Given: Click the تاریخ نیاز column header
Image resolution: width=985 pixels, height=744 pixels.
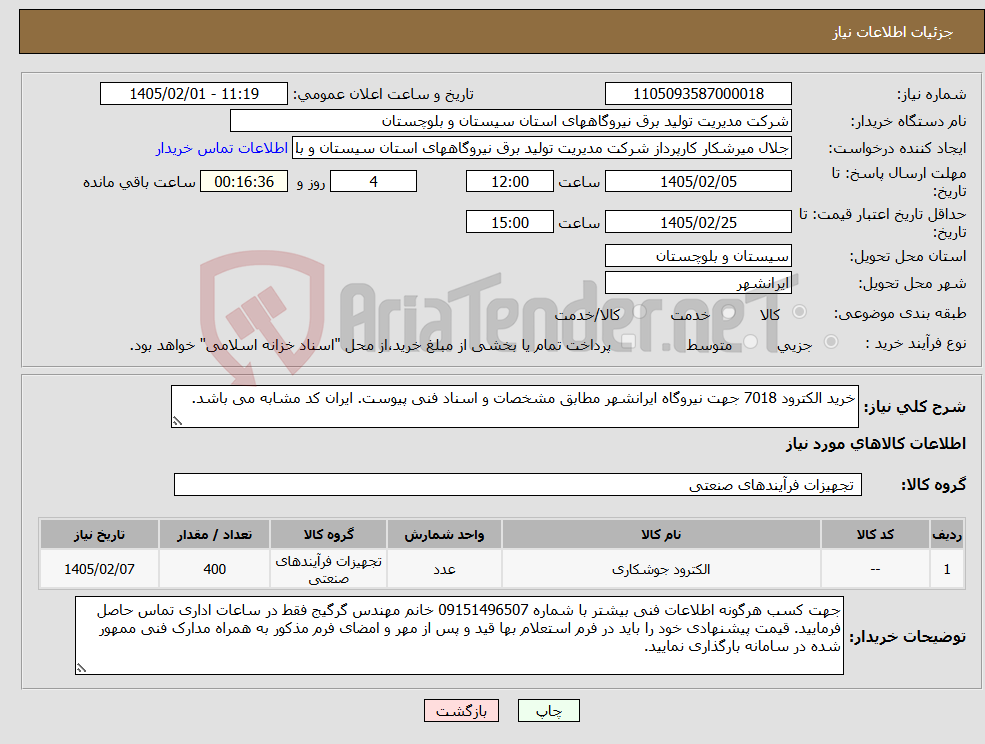Looking at the screenshot, I should [x=99, y=534].
